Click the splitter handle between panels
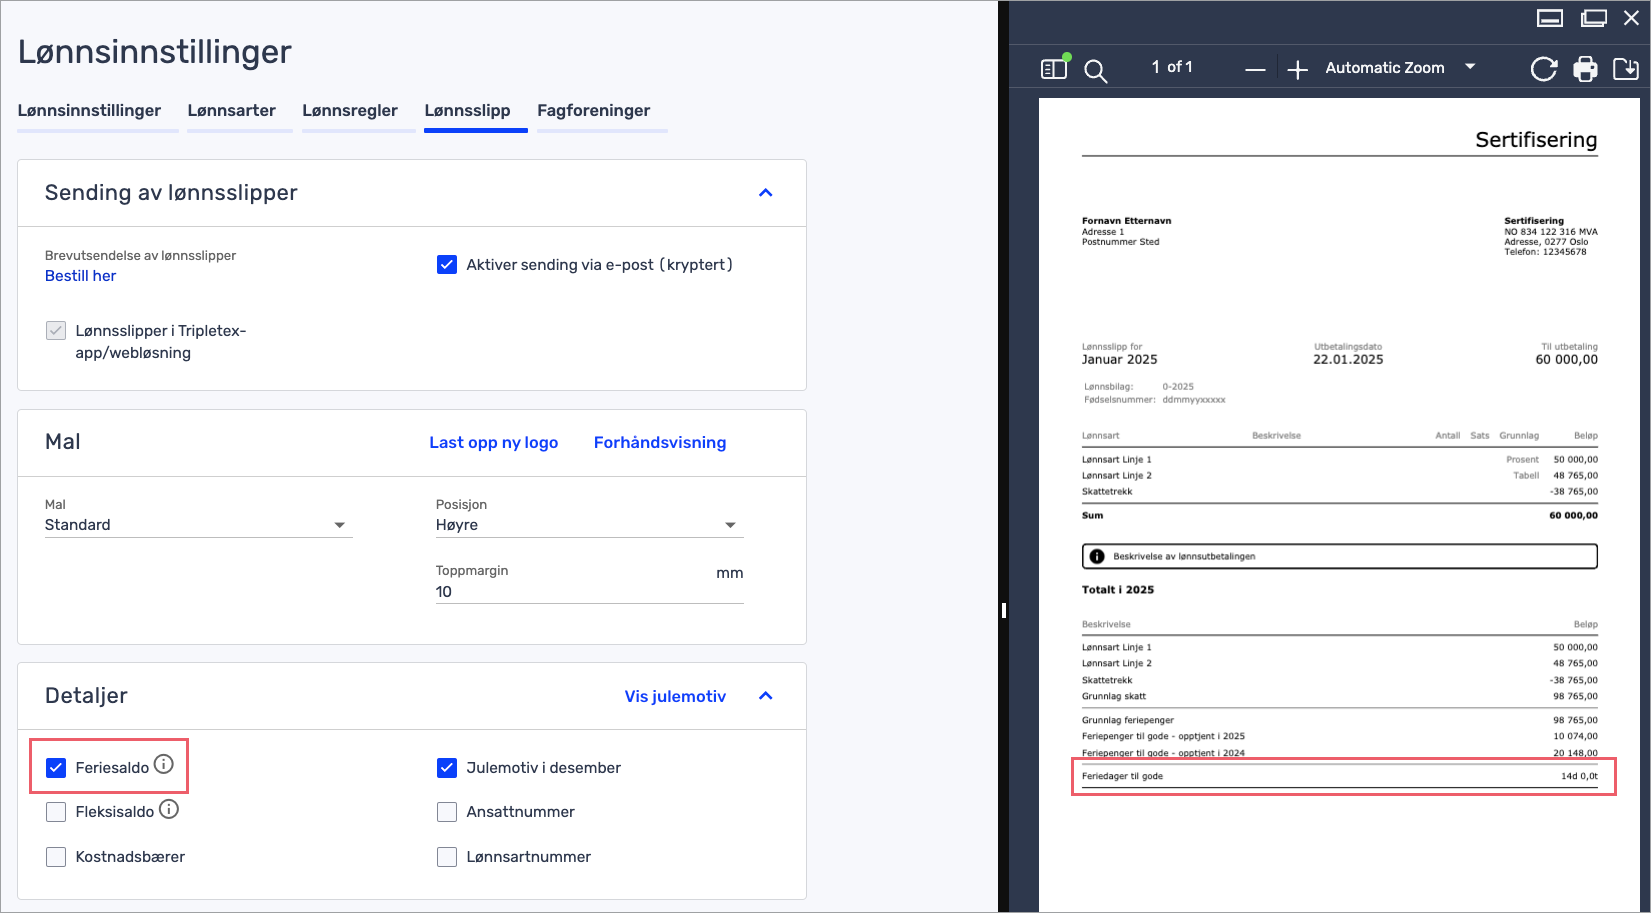The image size is (1651, 913). (x=1003, y=610)
